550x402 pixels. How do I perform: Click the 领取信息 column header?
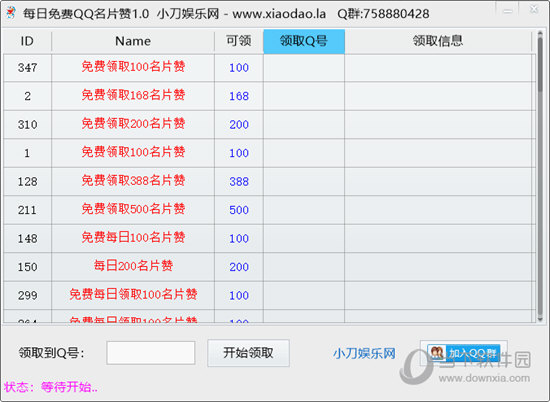438,41
